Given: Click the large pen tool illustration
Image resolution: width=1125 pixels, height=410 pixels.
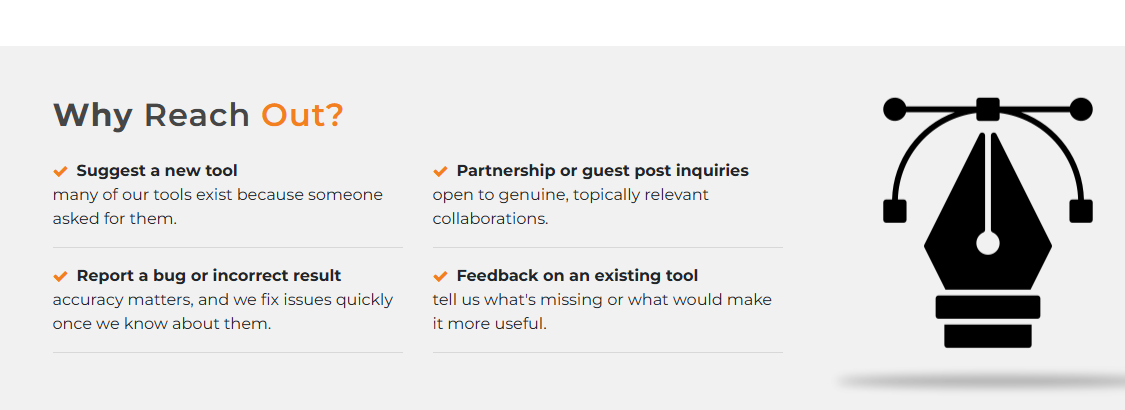Looking at the screenshot, I should 987,223.
